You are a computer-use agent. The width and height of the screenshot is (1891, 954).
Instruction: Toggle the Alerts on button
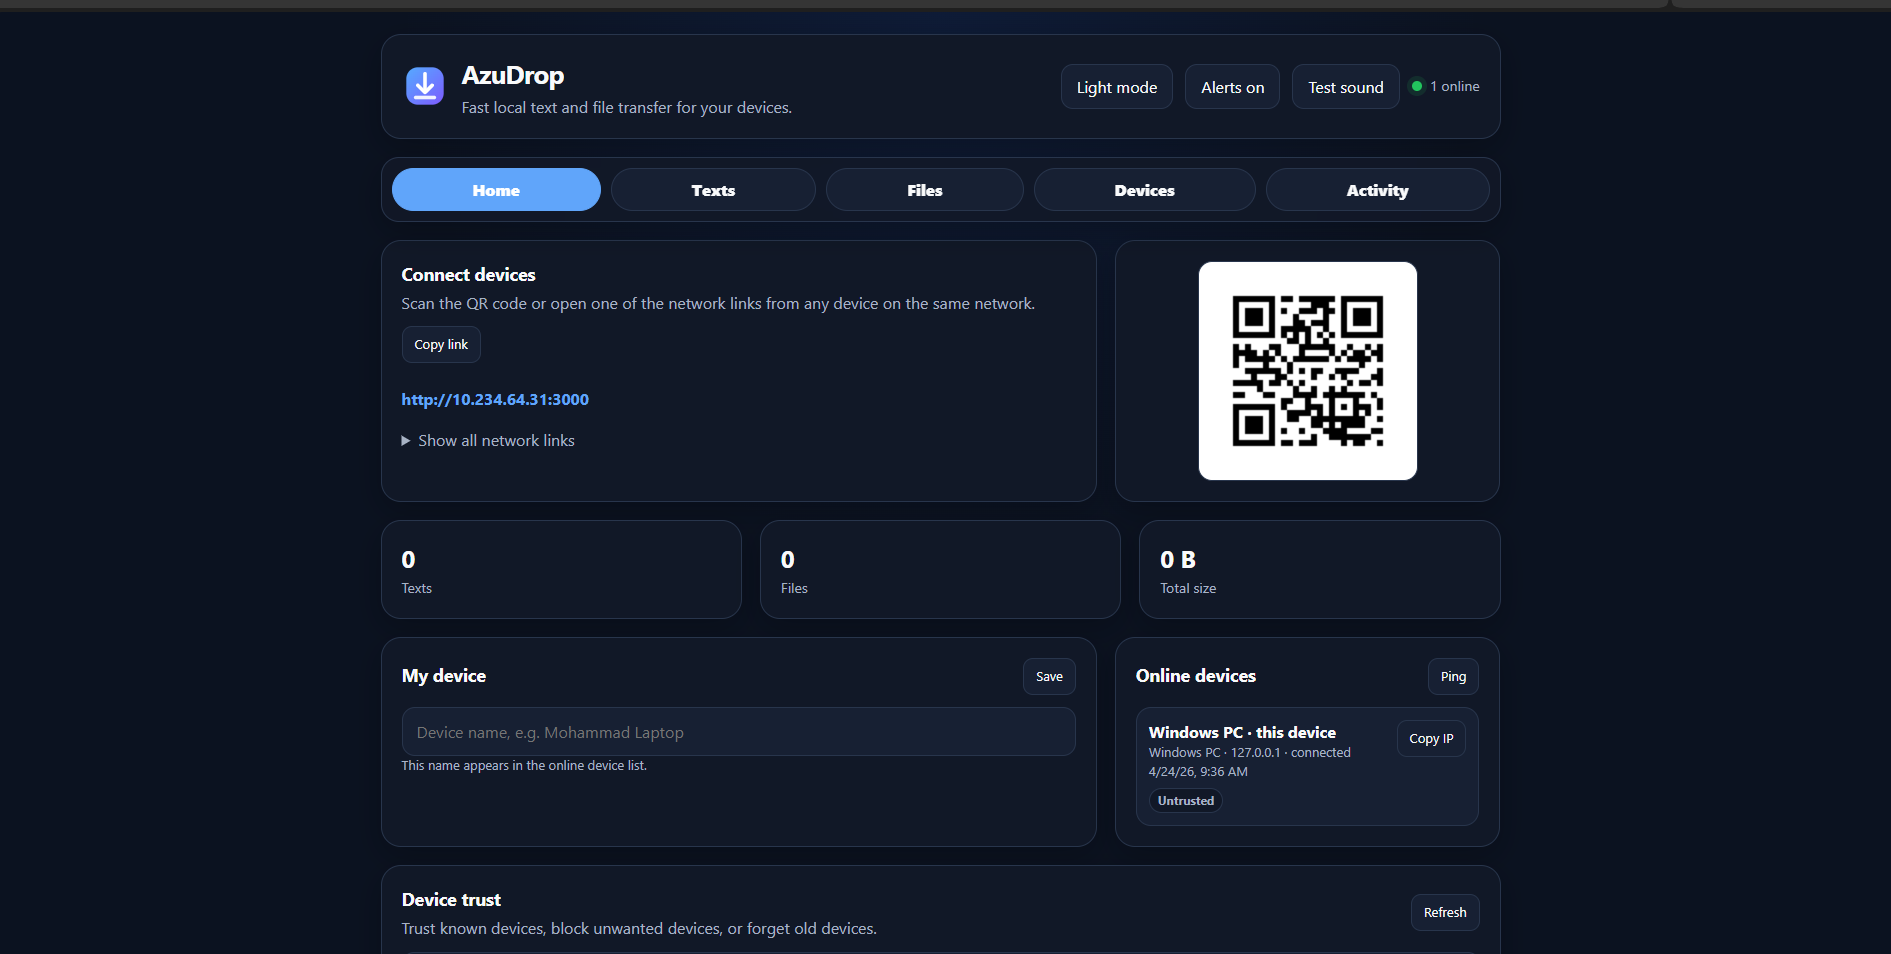coord(1232,87)
